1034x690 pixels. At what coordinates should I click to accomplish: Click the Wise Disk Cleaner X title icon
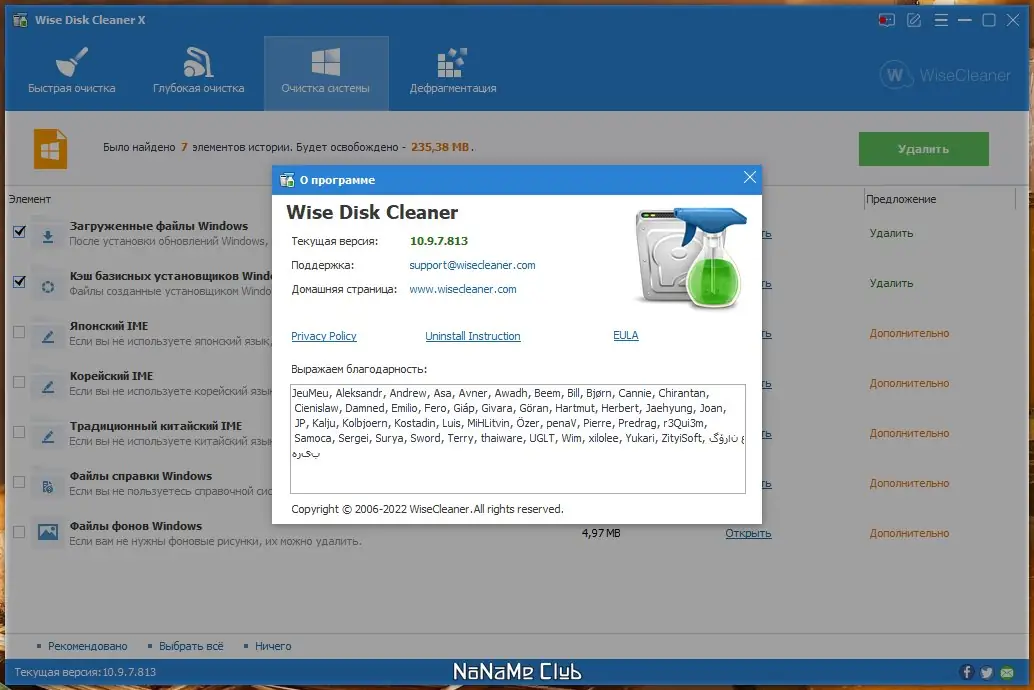tap(20, 20)
